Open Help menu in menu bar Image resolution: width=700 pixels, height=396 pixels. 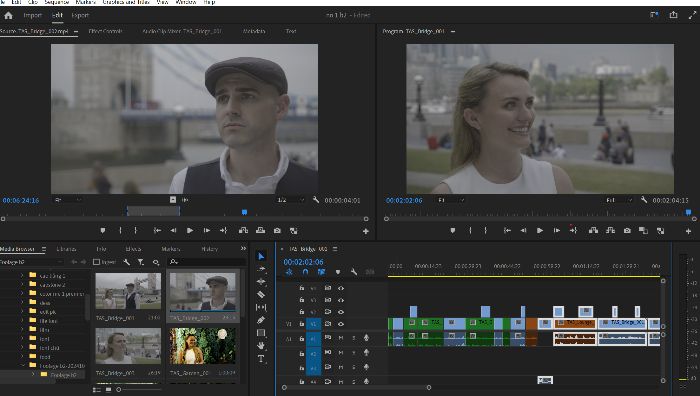(209, 2)
